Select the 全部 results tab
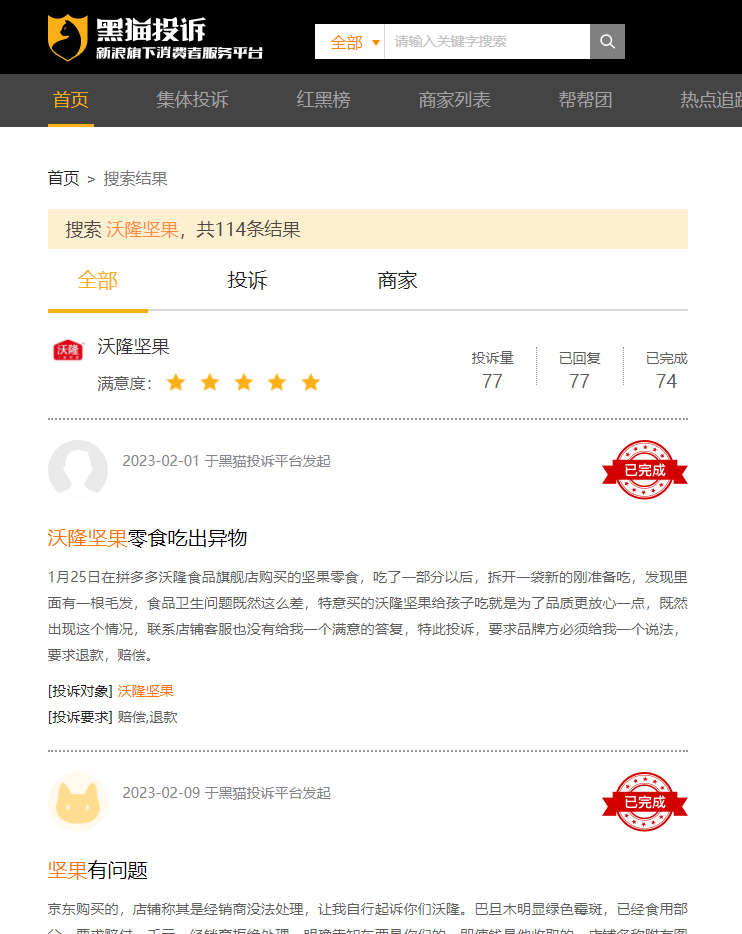Screen dimensions: 742x934 point(97,281)
